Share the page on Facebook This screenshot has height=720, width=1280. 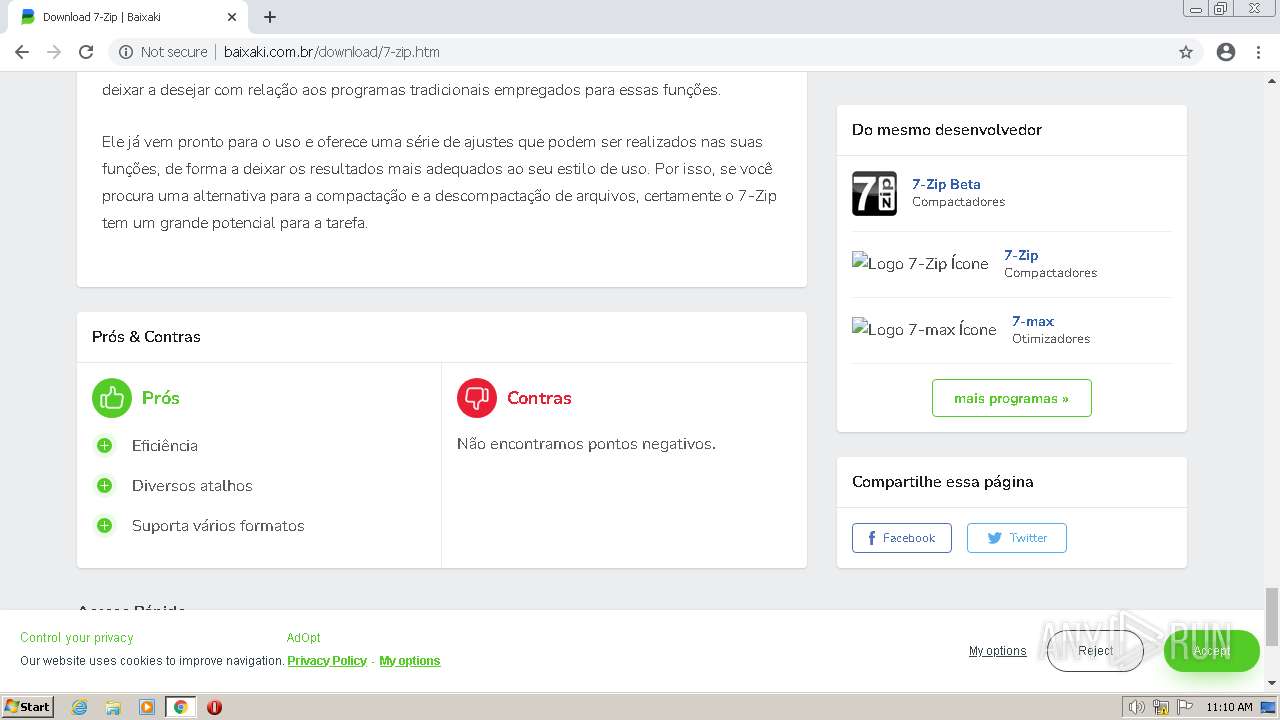[901, 538]
